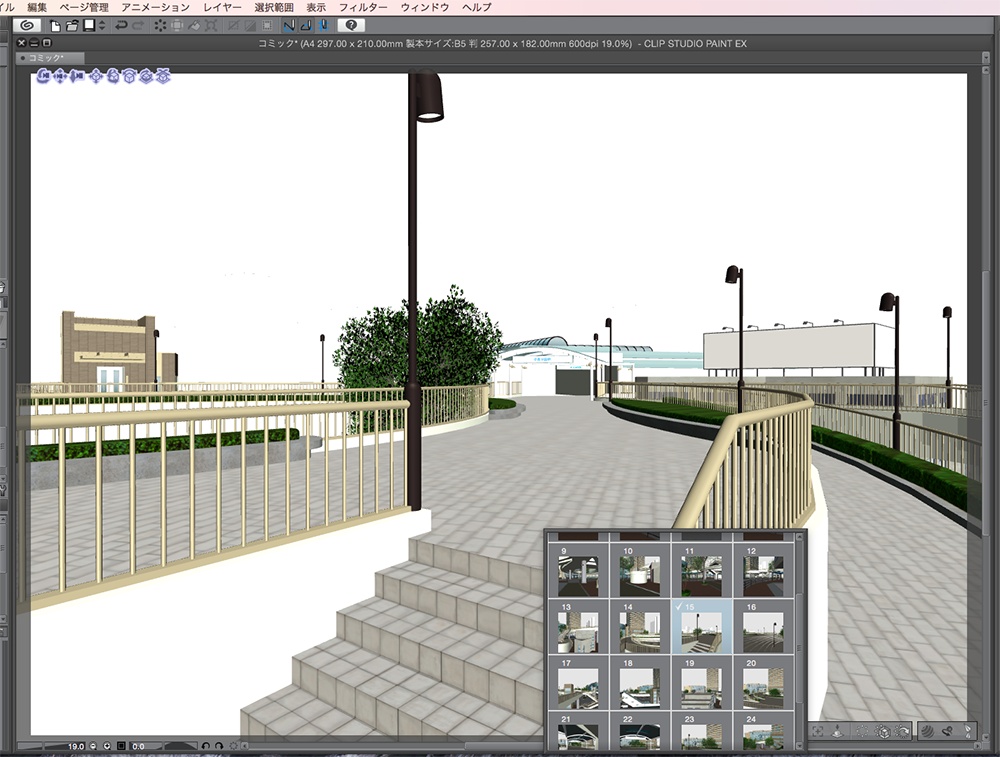
Task: Toggle snap to ruler
Action: 289,26
